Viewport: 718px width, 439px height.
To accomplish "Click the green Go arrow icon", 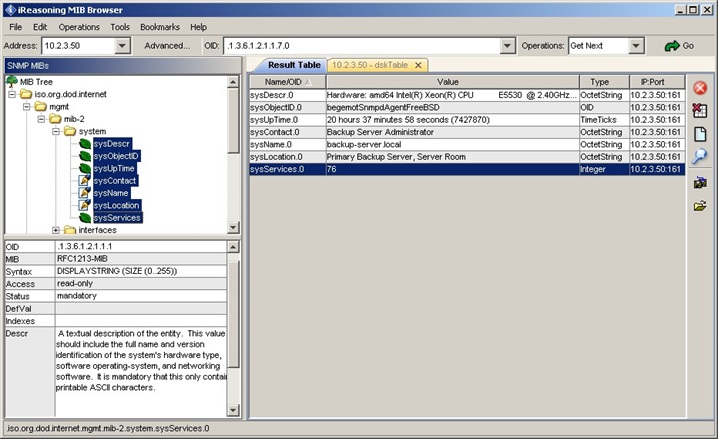I will click(x=672, y=46).
